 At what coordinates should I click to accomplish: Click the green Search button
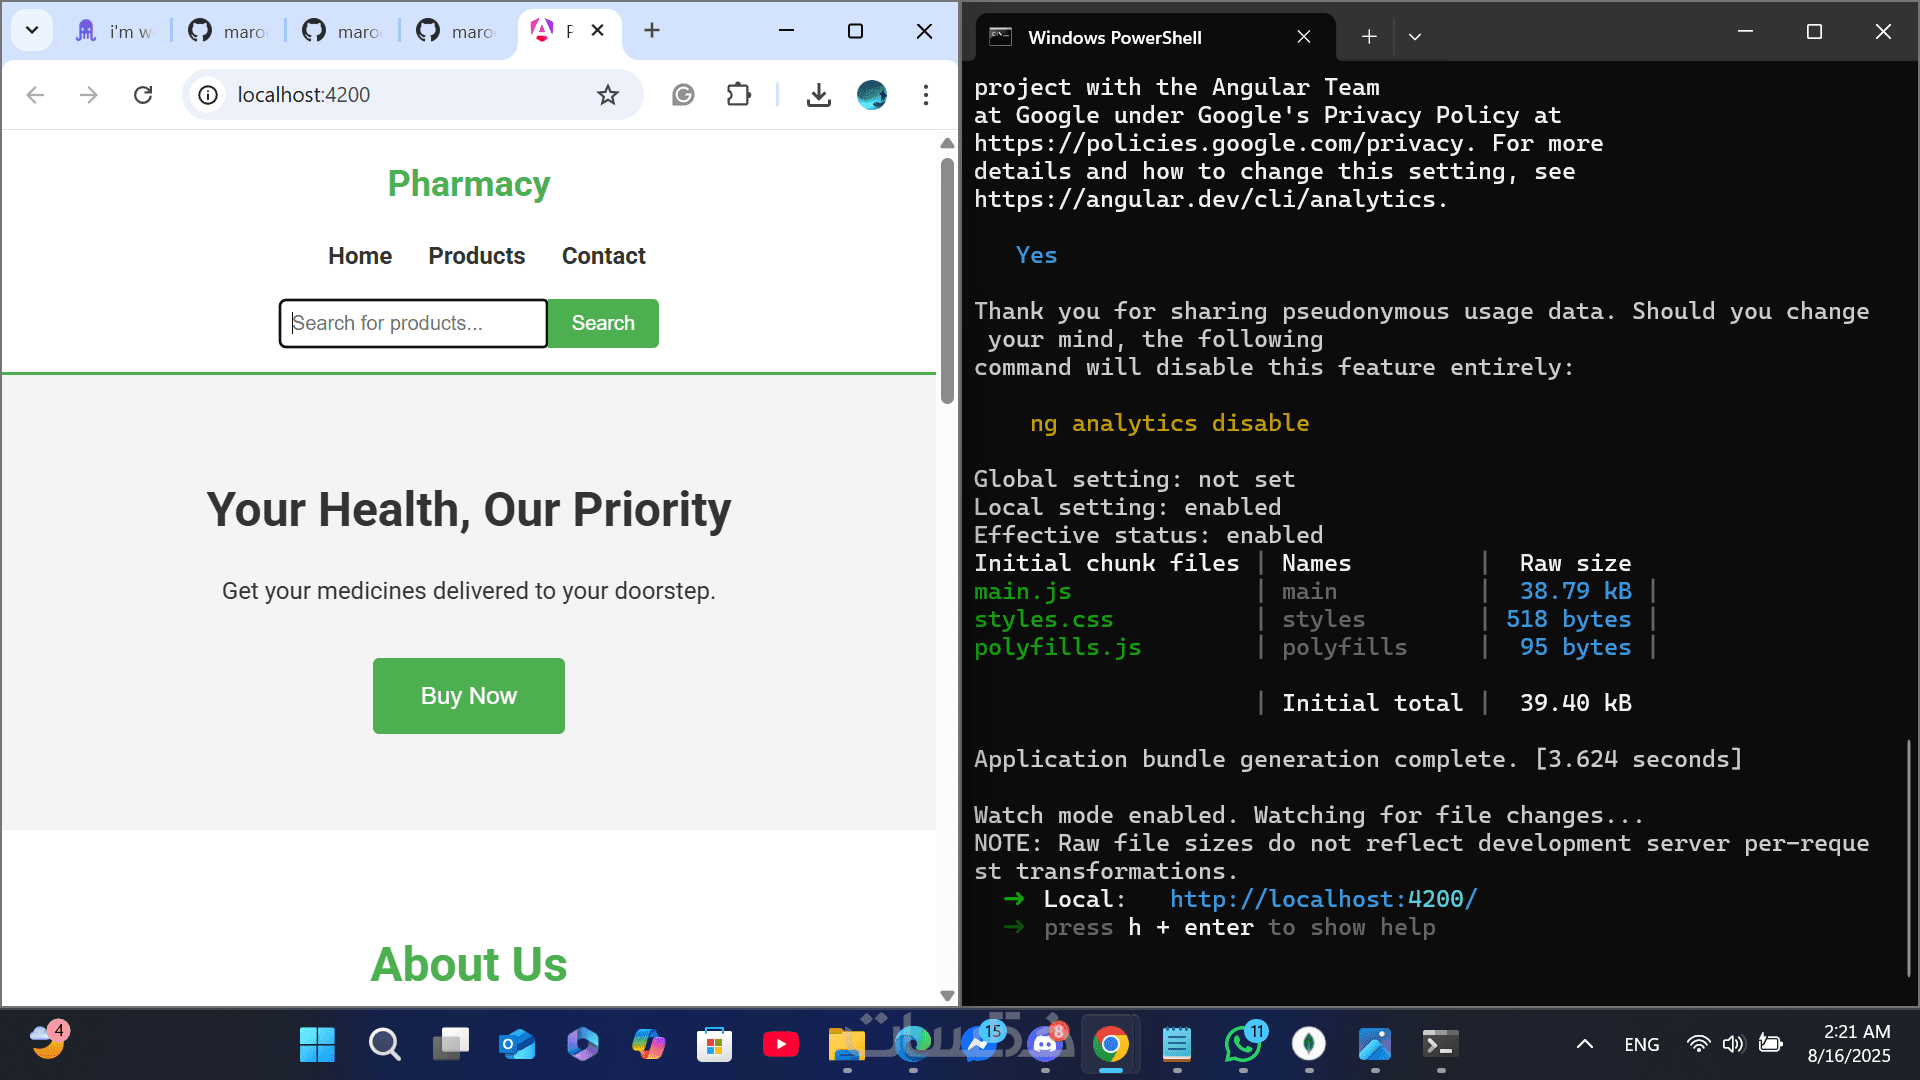[602, 323]
